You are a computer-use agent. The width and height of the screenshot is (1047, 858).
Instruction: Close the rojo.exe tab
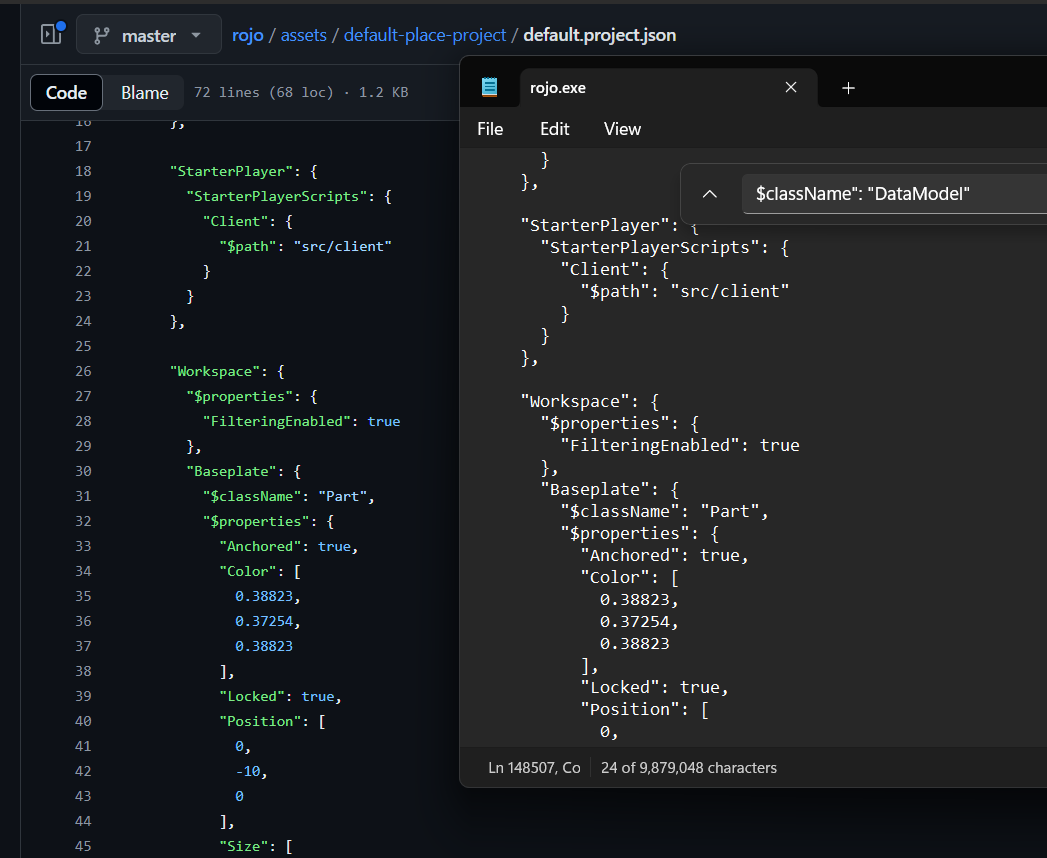(x=790, y=87)
